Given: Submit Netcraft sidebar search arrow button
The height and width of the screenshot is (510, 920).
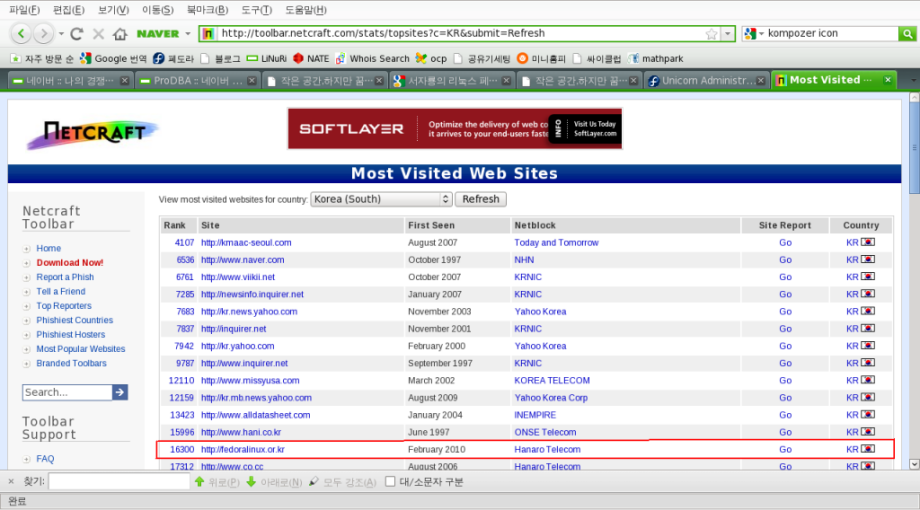Looking at the screenshot, I should [120, 392].
